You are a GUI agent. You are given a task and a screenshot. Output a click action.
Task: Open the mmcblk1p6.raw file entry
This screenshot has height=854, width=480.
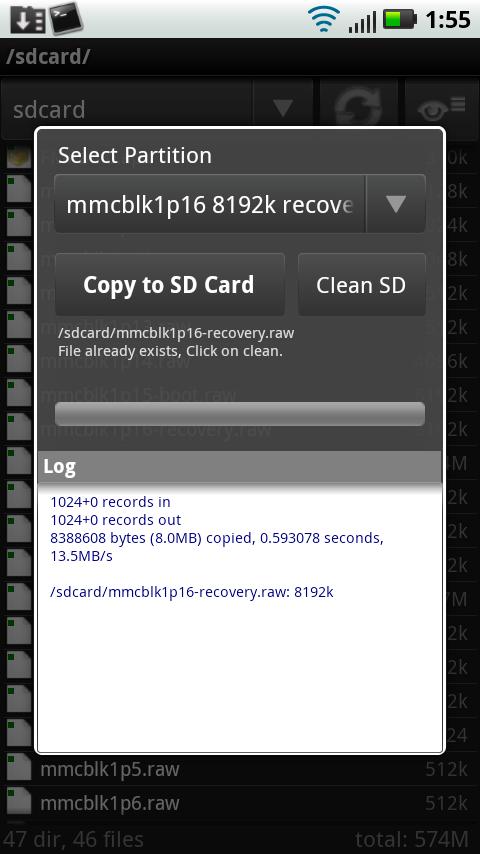pyautogui.click(x=240, y=803)
